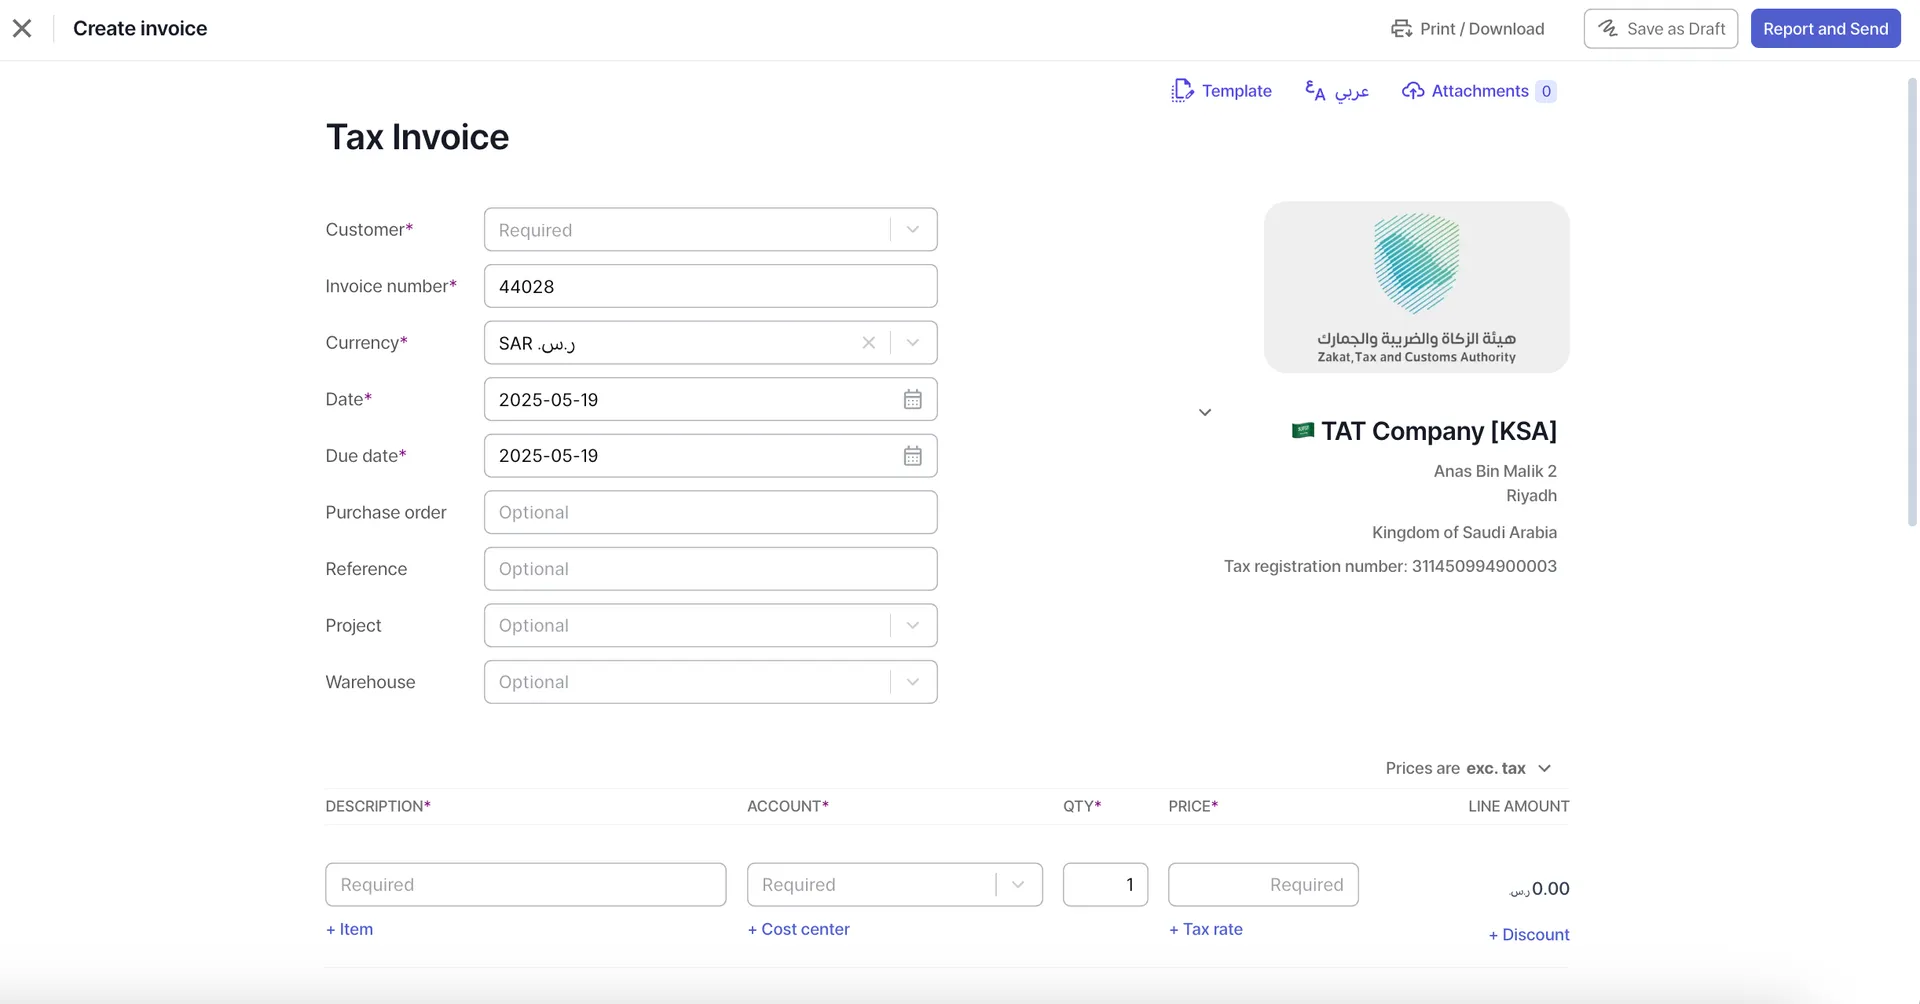1920x1004 pixels.
Task: Apply a discount using + Discount
Action: click(x=1528, y=934)
